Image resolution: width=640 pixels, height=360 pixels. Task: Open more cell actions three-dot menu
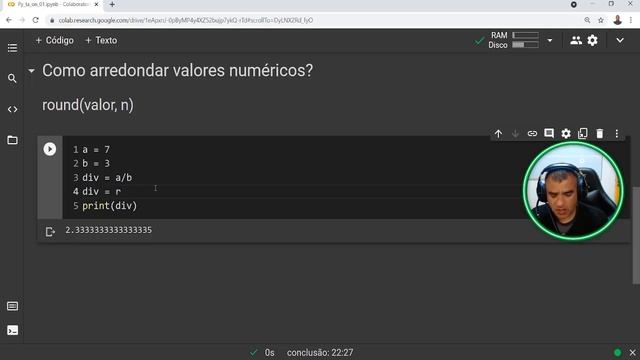[617, 133]
